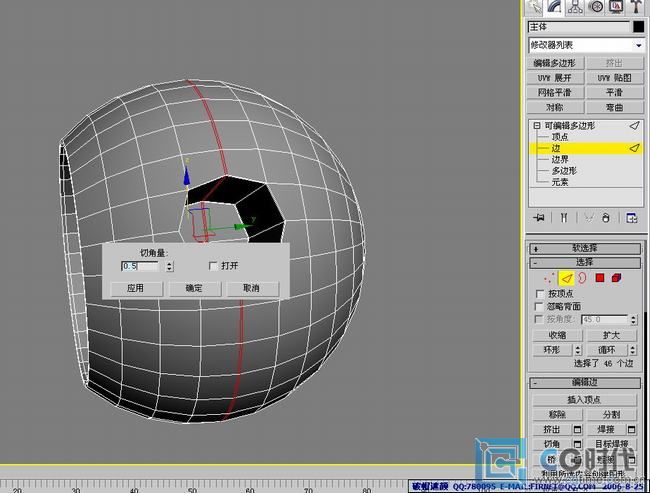Toggle the Pin Stack icon
This screenshot has height=493, width=650.
point(538,217)
